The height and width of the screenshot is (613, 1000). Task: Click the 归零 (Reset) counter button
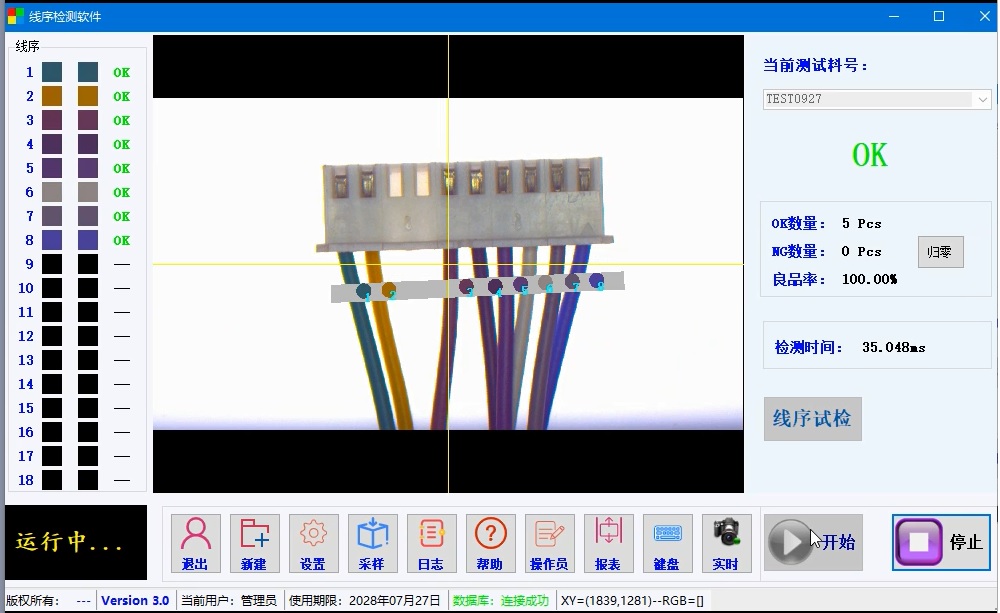[940, 252]
